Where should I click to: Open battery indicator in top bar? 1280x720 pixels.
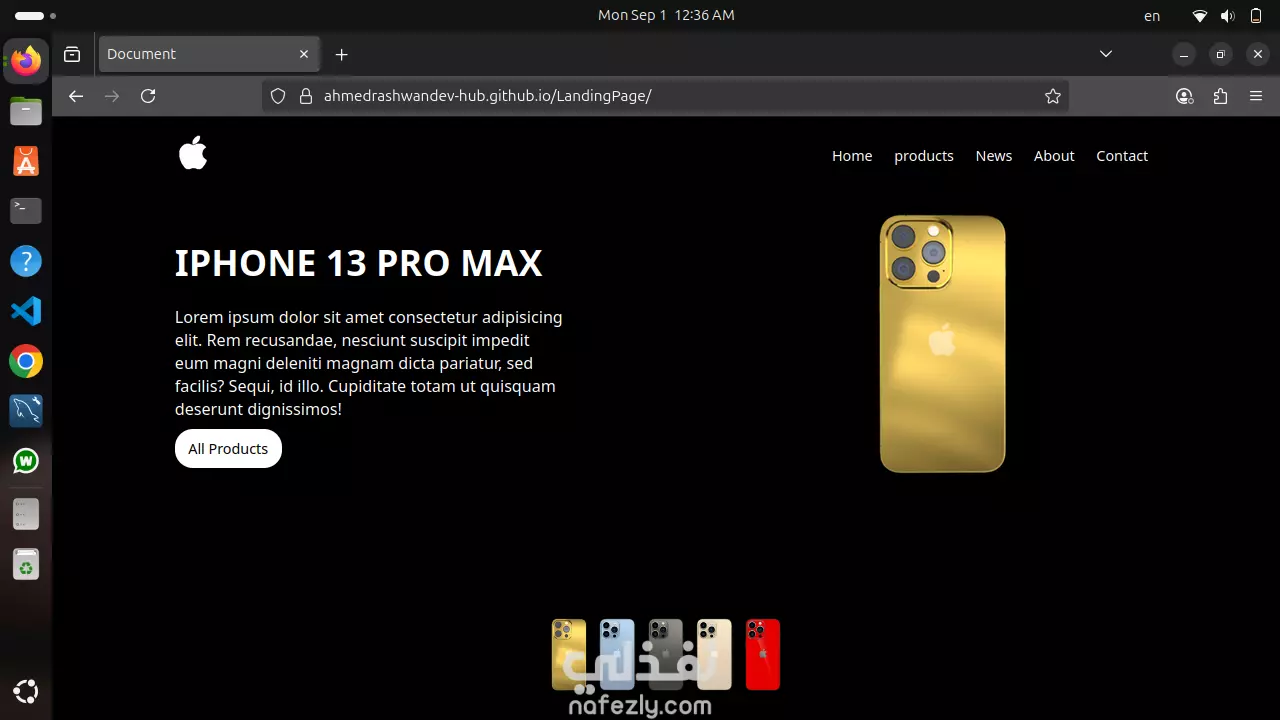1256,16
